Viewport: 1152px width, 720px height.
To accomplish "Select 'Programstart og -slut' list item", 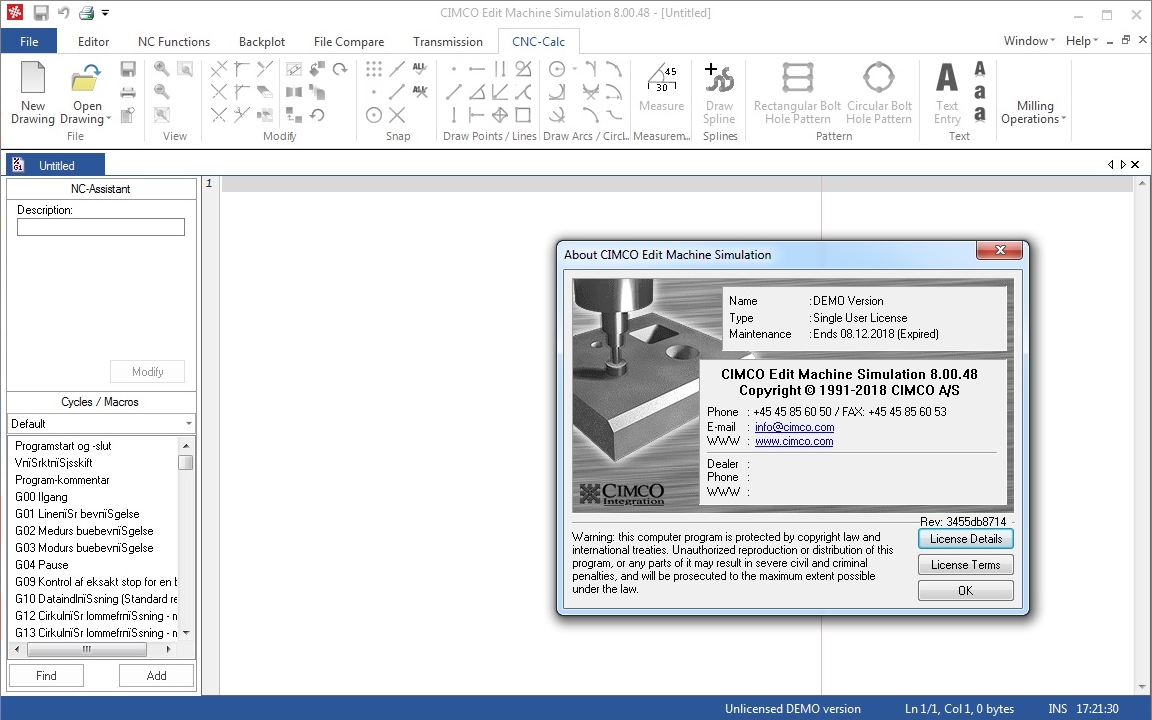I will coord(63,446).
